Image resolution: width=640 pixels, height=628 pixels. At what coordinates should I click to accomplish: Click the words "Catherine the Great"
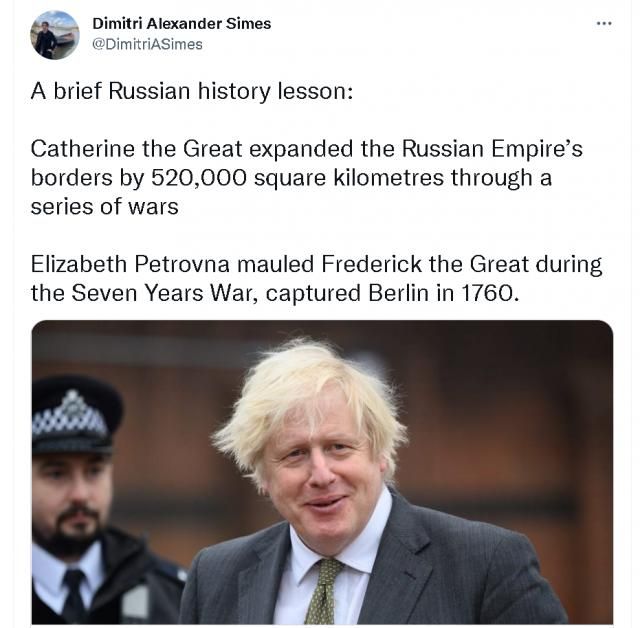tap(137, 149)
